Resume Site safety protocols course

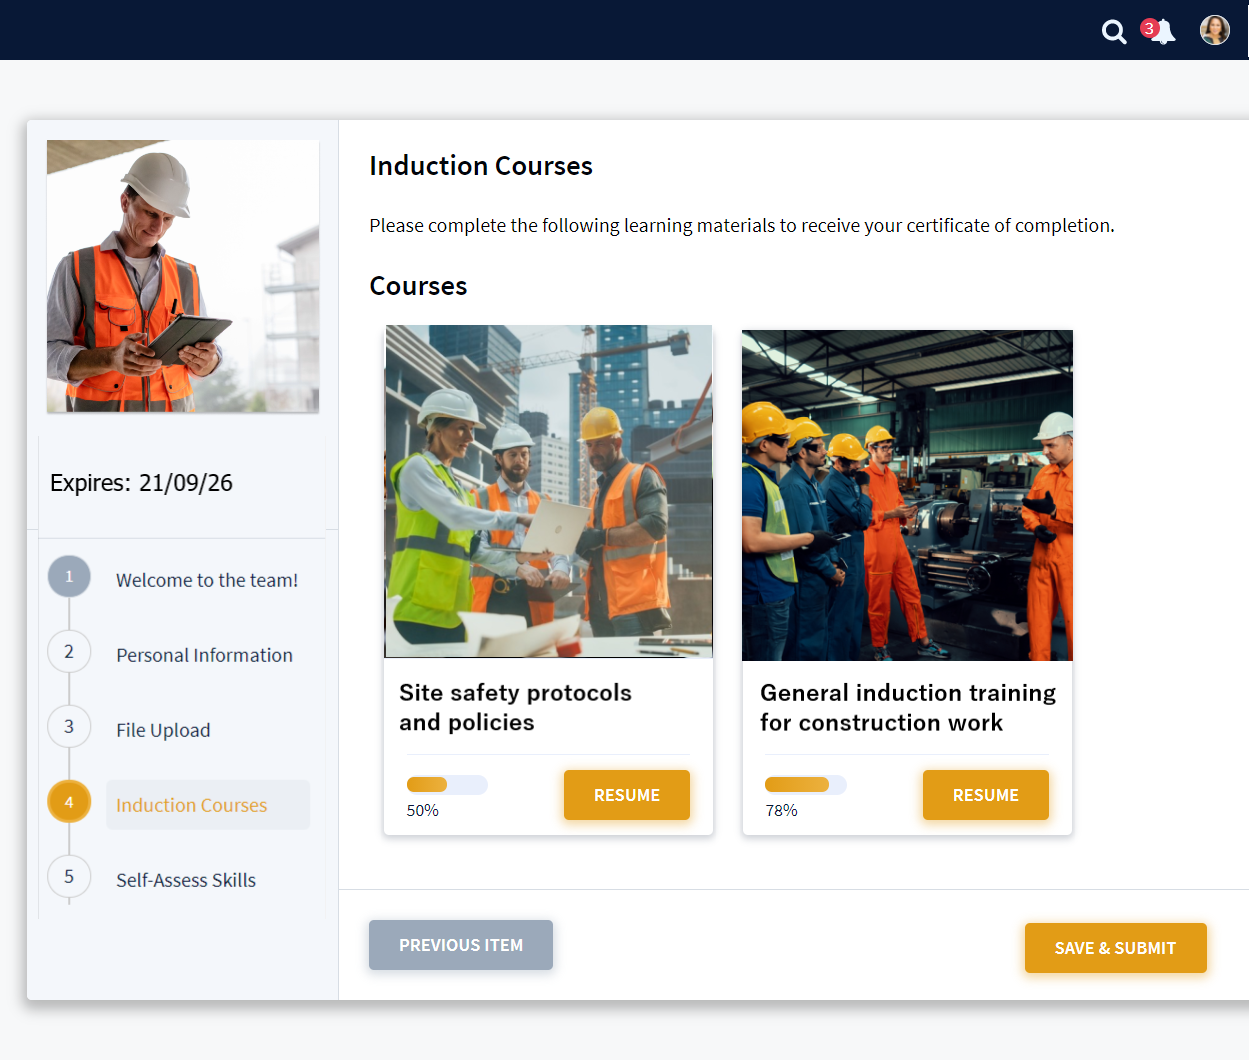click(627, 795)
